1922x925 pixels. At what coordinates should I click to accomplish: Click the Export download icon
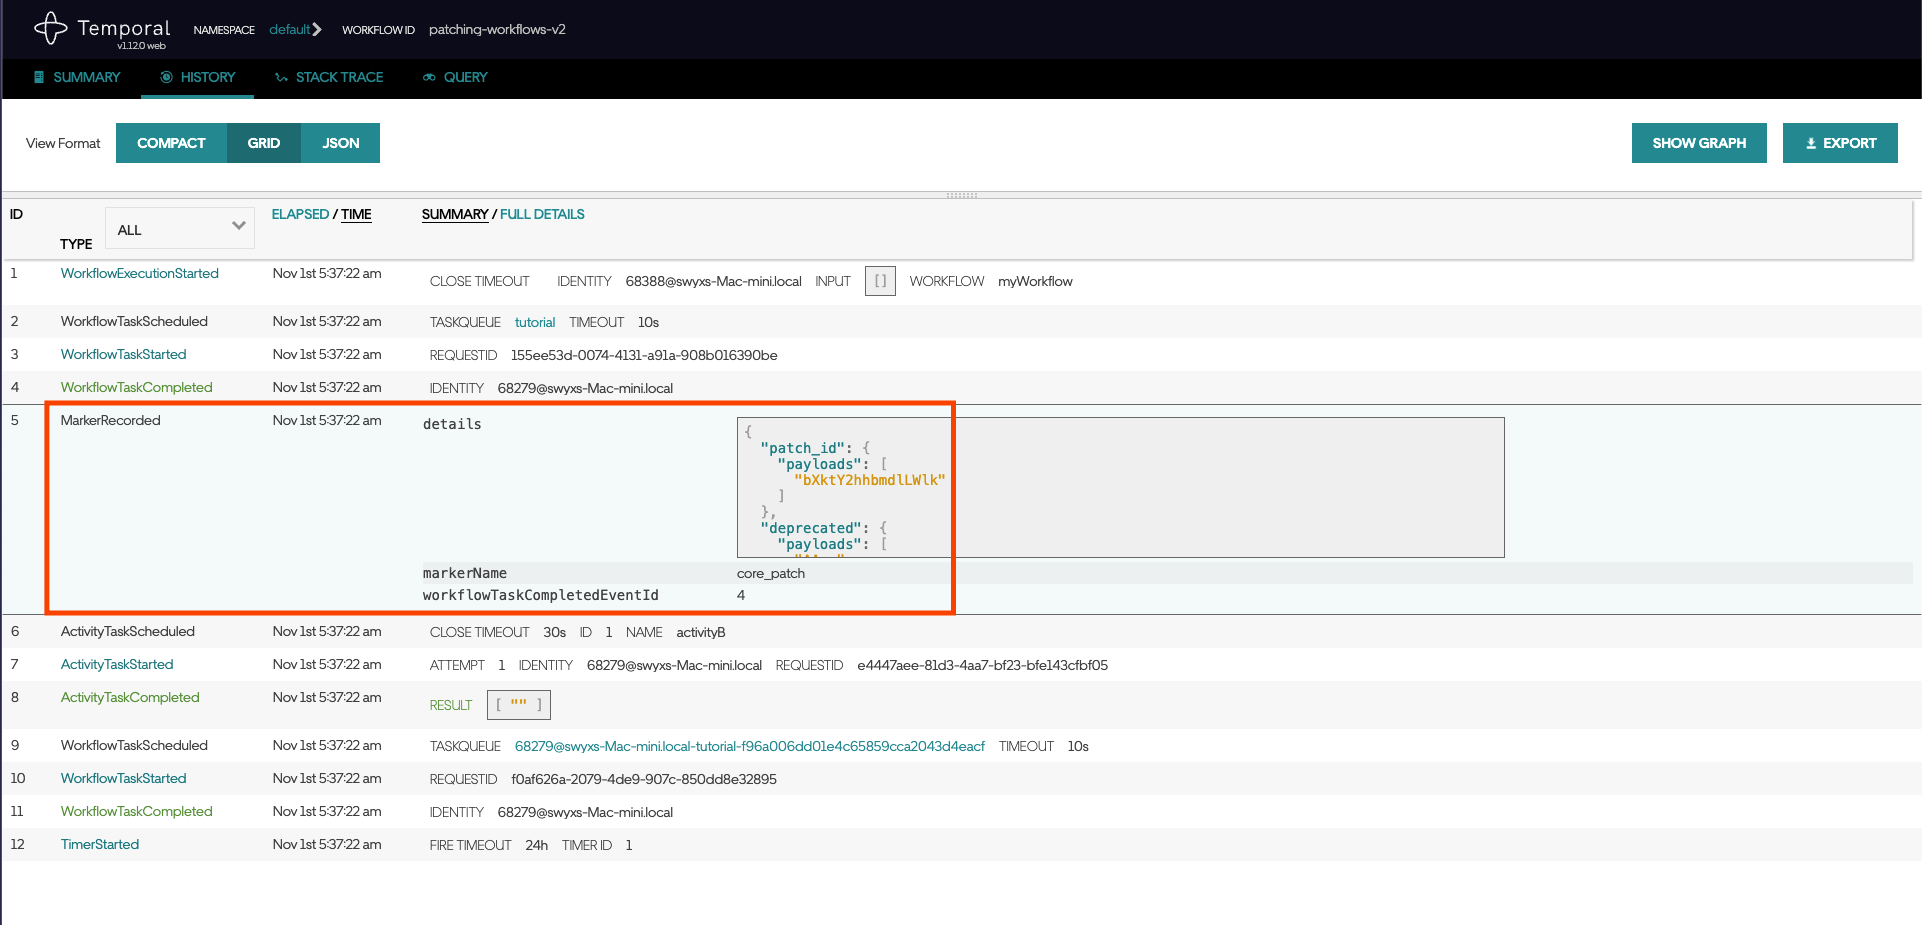tap(1811, 143)
